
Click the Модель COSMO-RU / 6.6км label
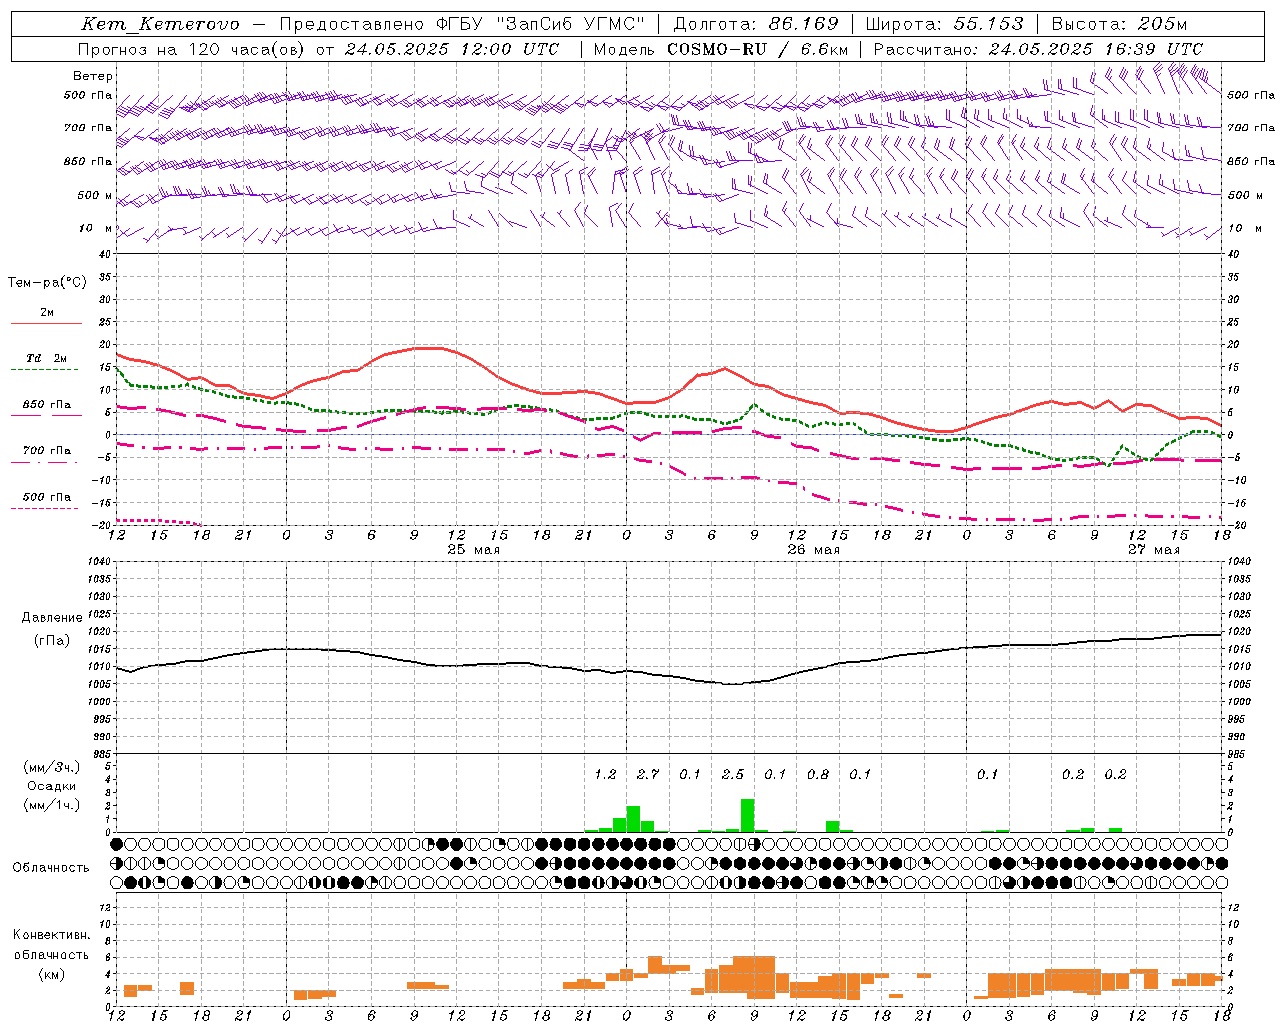coord(721,48)
